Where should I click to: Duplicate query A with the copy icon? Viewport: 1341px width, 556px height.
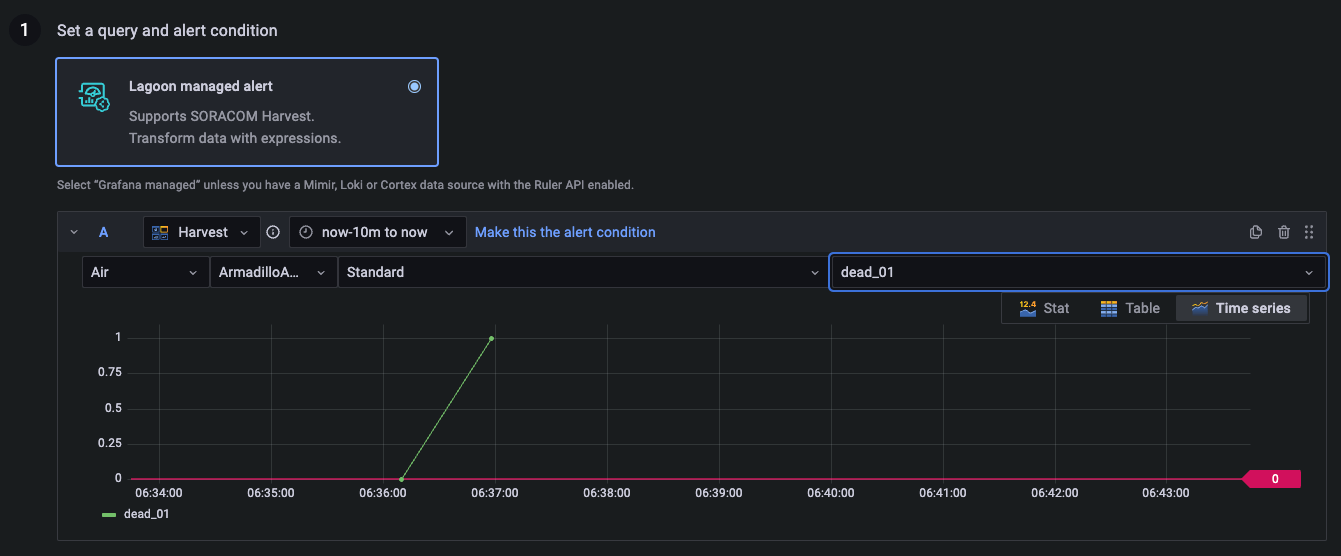pos(1256,232)
